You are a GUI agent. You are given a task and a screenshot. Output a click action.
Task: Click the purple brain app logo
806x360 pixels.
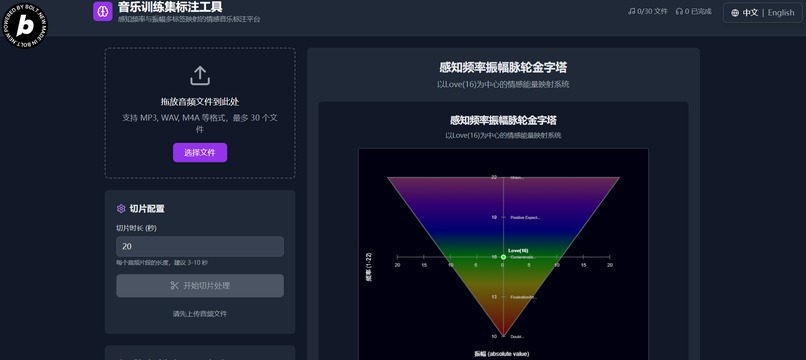point(103,11)
